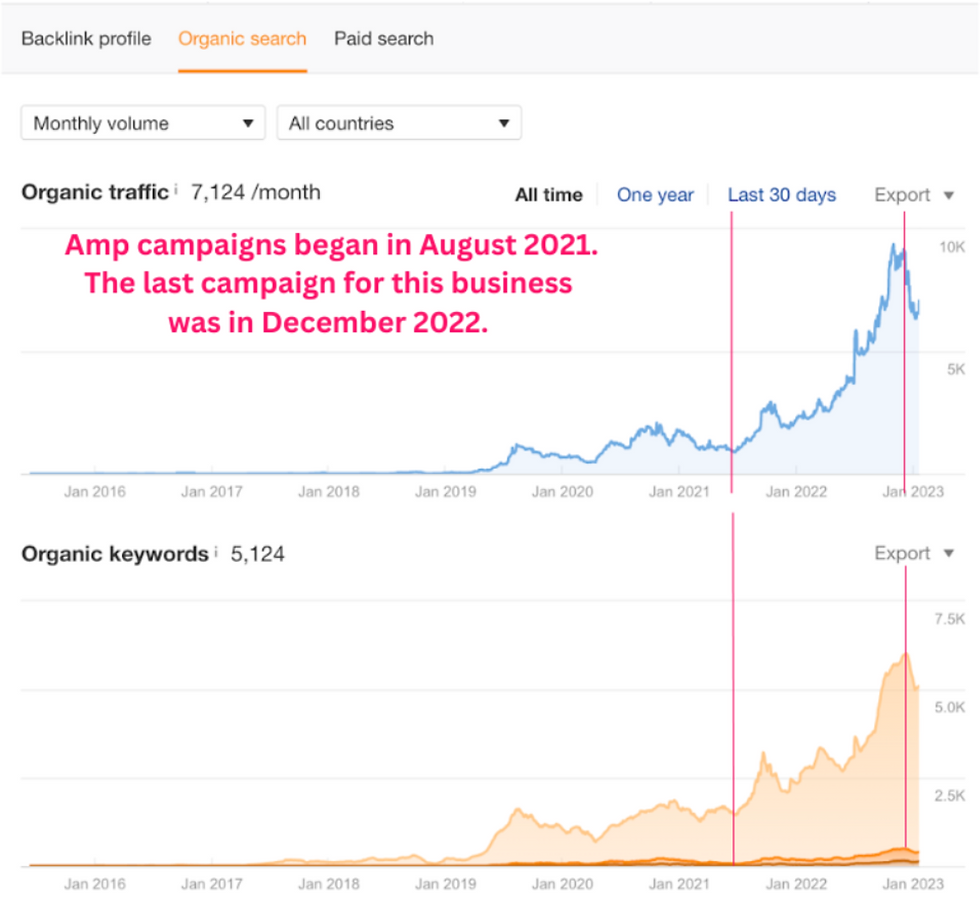Click the Organic traffic Export arrow
The width and height of the screenshot is (980, 900).
(x=949, y=196)
